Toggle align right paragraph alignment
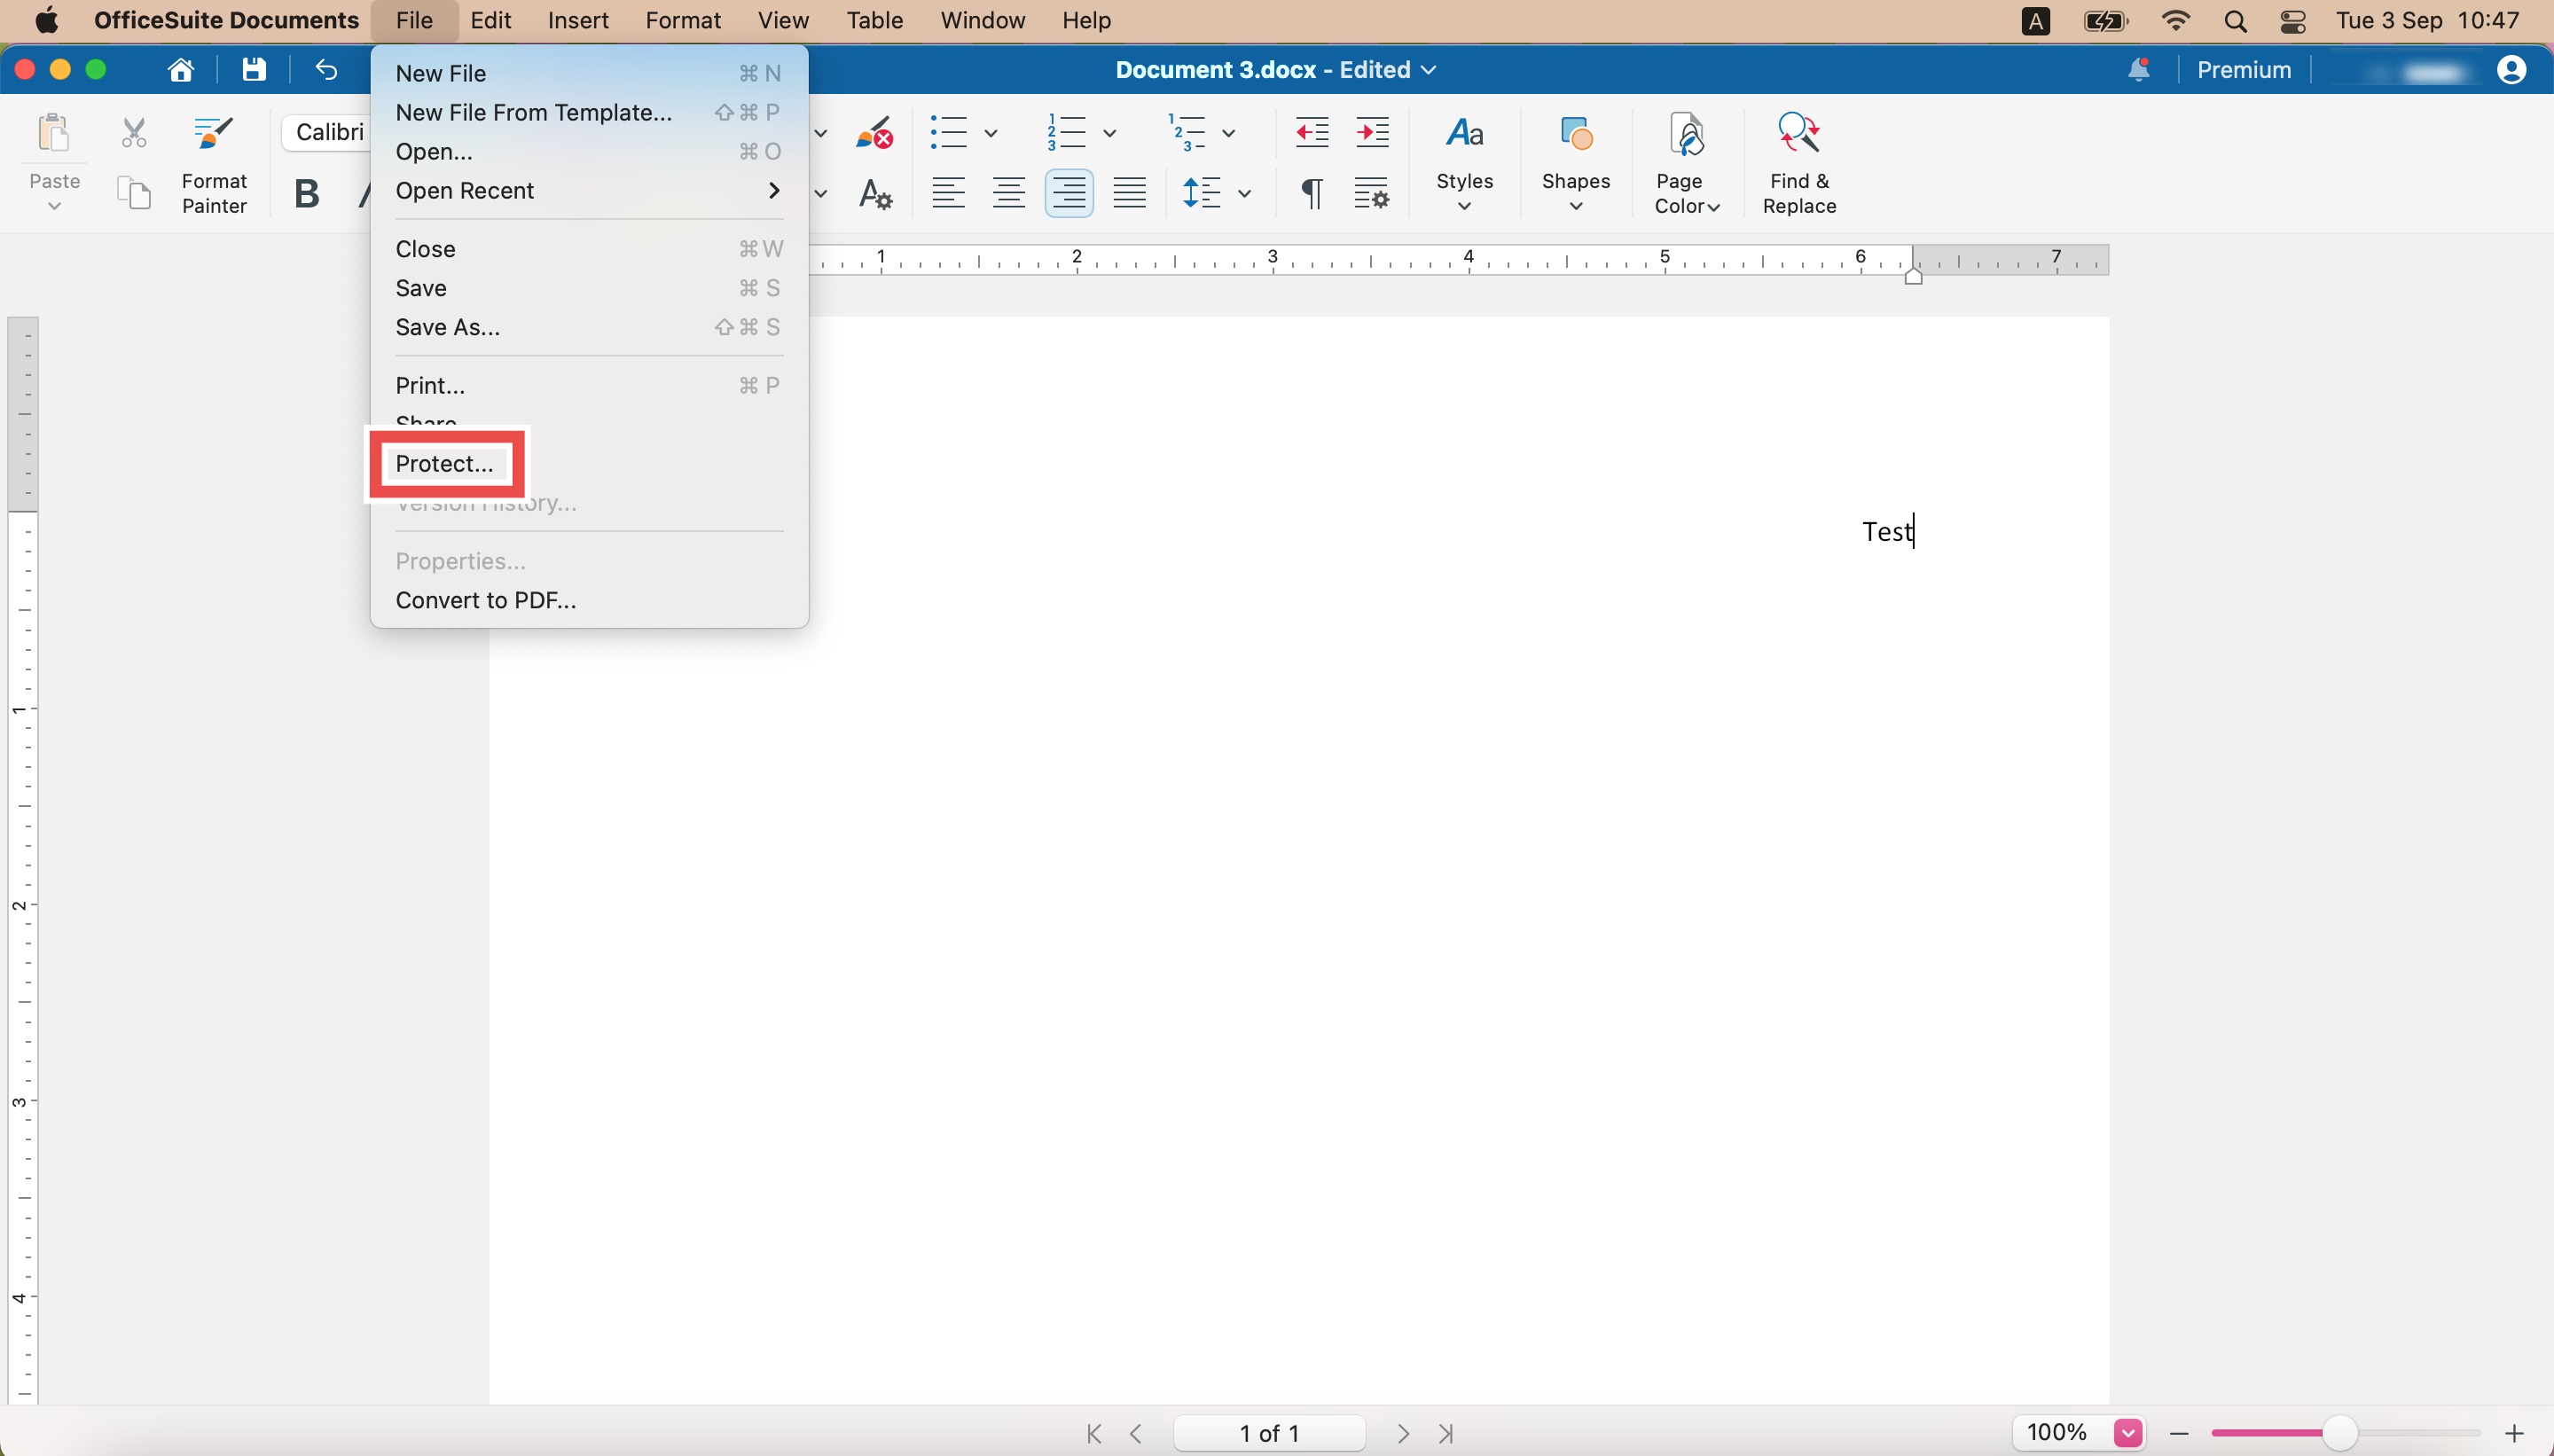The width and height of the screenshot is (2554, 1456). coord(1069,192)
